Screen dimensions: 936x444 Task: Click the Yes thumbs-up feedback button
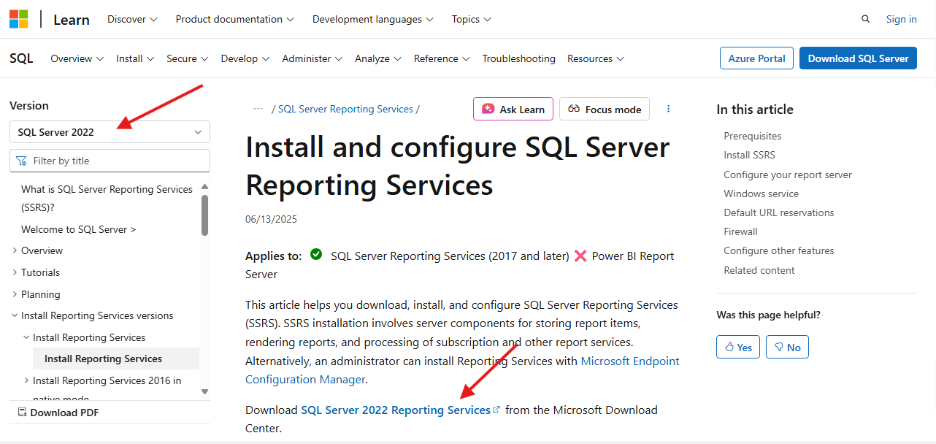(738, 347)
